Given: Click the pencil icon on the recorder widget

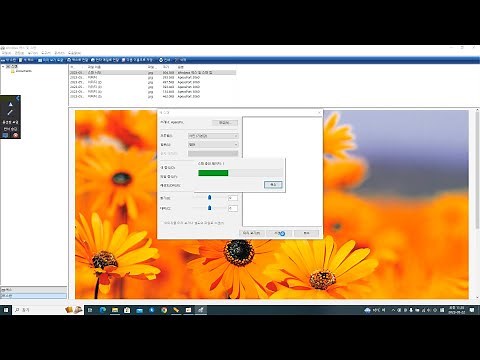Looking at the screenshot, I should 10,113.
